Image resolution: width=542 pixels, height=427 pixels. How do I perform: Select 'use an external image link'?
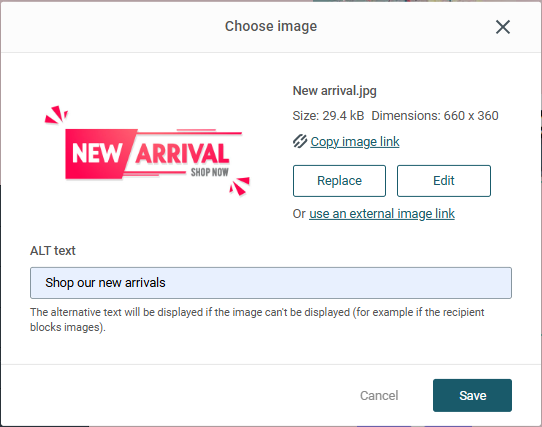click(x=382, y=214)
